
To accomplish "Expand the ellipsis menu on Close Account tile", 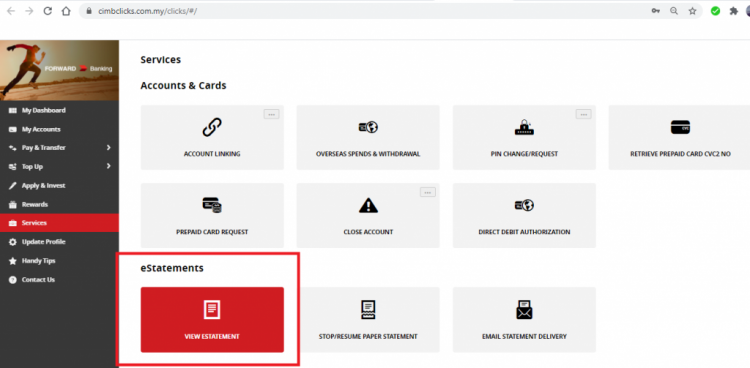I will click(428, 192).
